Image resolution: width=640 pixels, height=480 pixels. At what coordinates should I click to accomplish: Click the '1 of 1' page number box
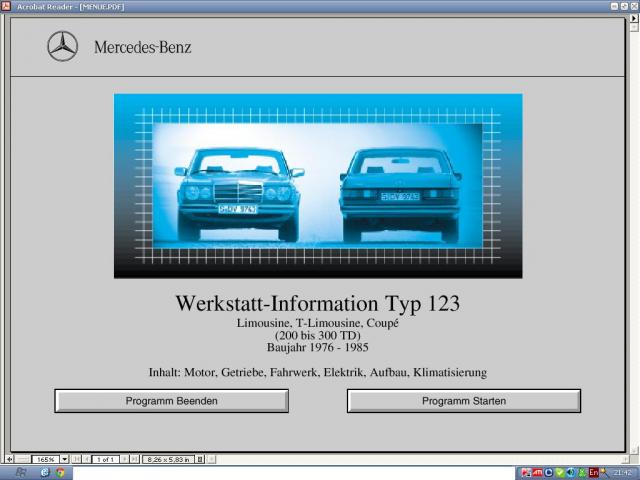105,459
